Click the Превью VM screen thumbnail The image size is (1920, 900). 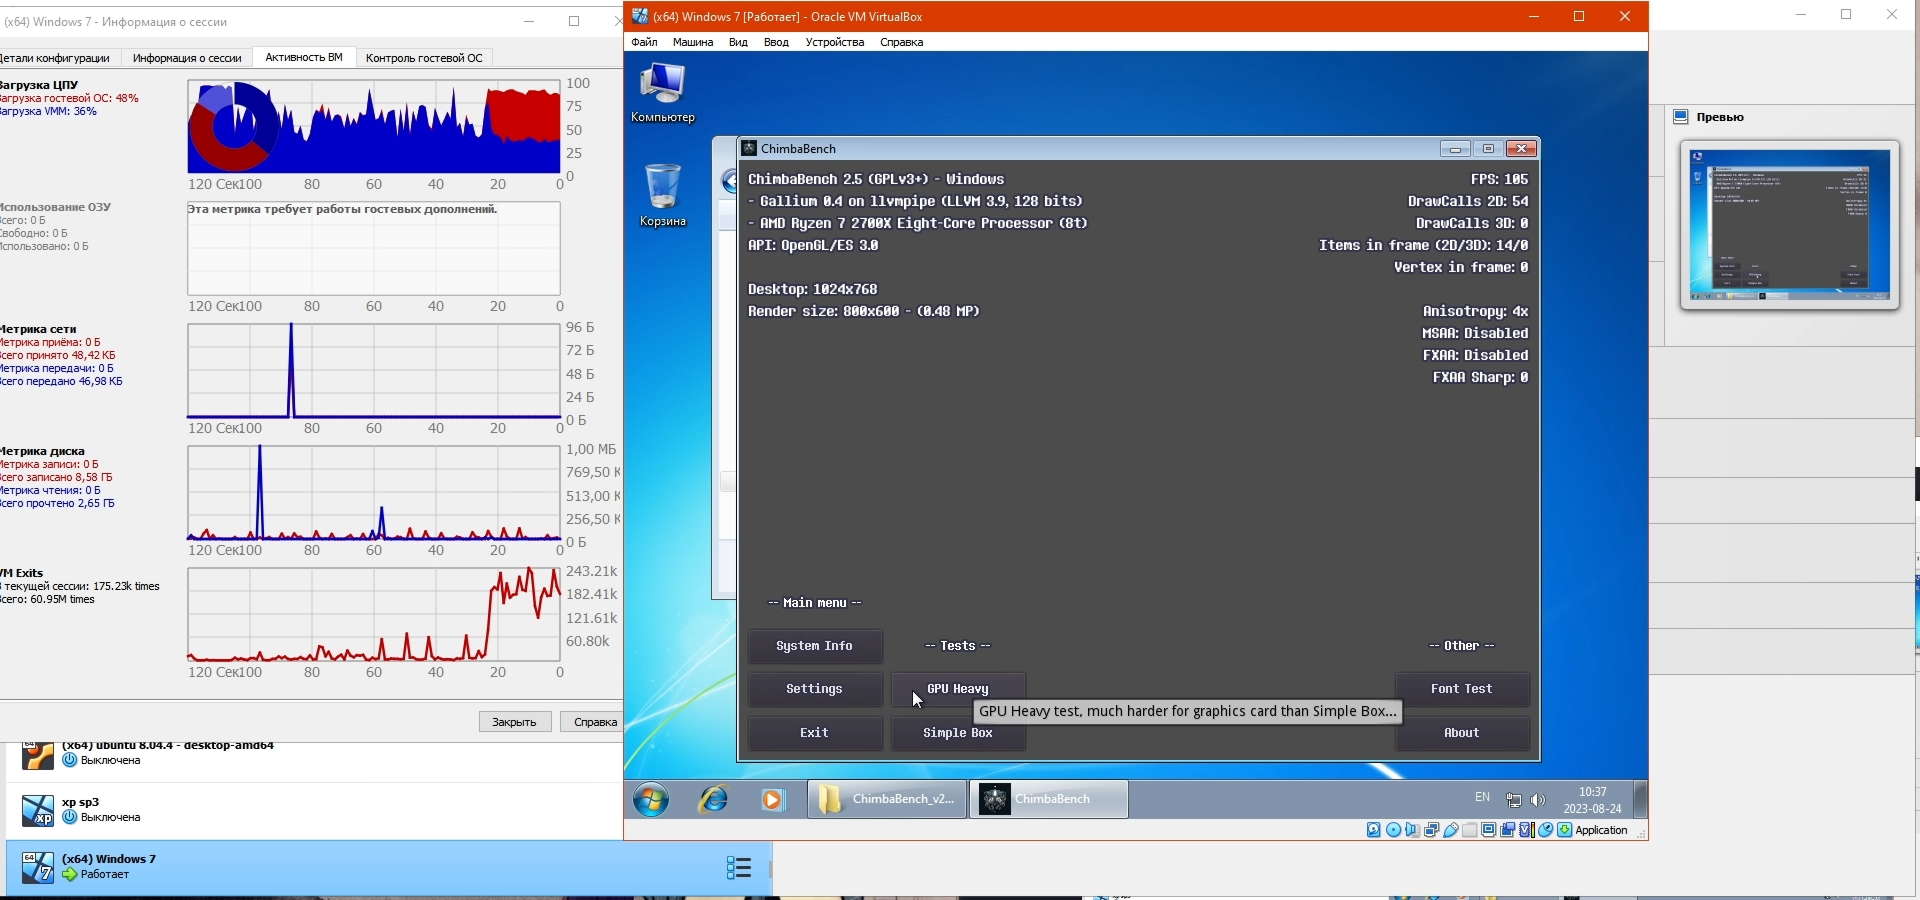[x=1790, y=225]
